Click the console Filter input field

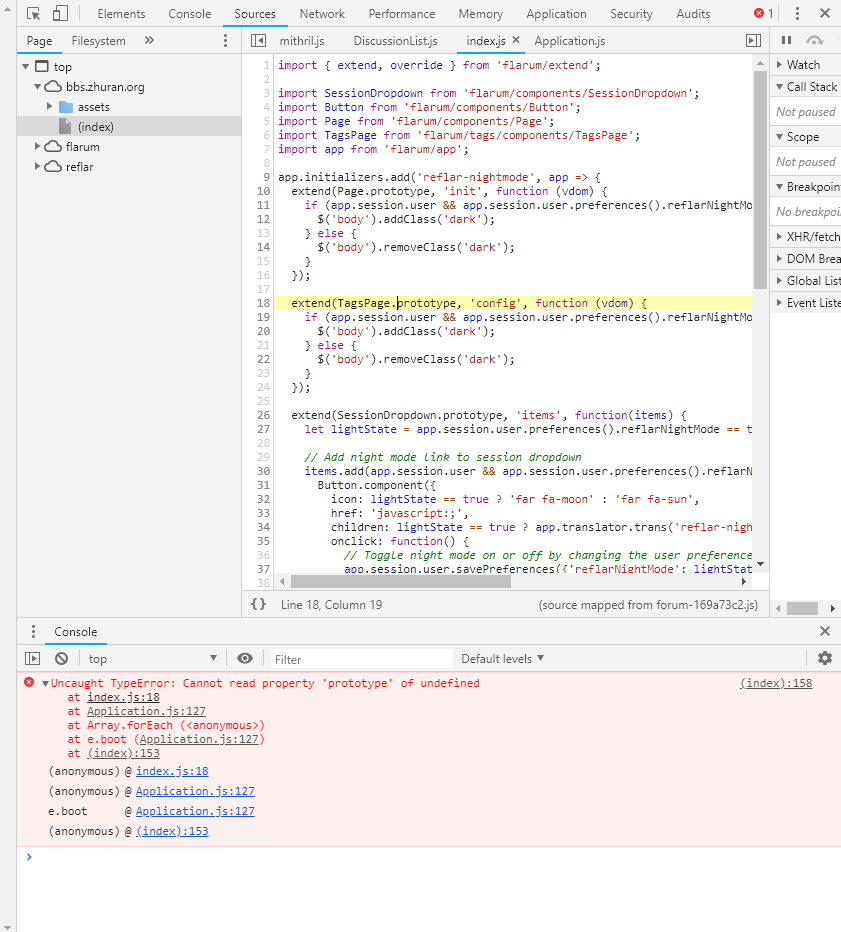[360, 659]
